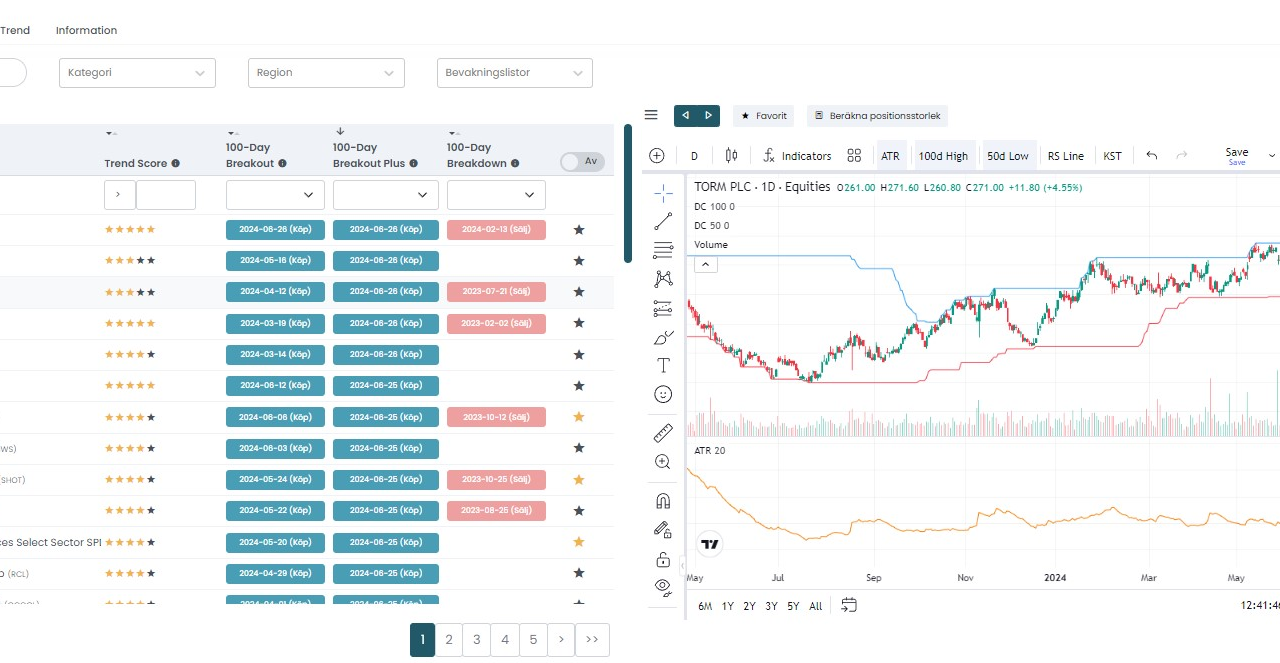Viewport: 1280px width, 663px height.
Task: Toggle the lock all drawings icon
Action: click(x=663, y=558)
